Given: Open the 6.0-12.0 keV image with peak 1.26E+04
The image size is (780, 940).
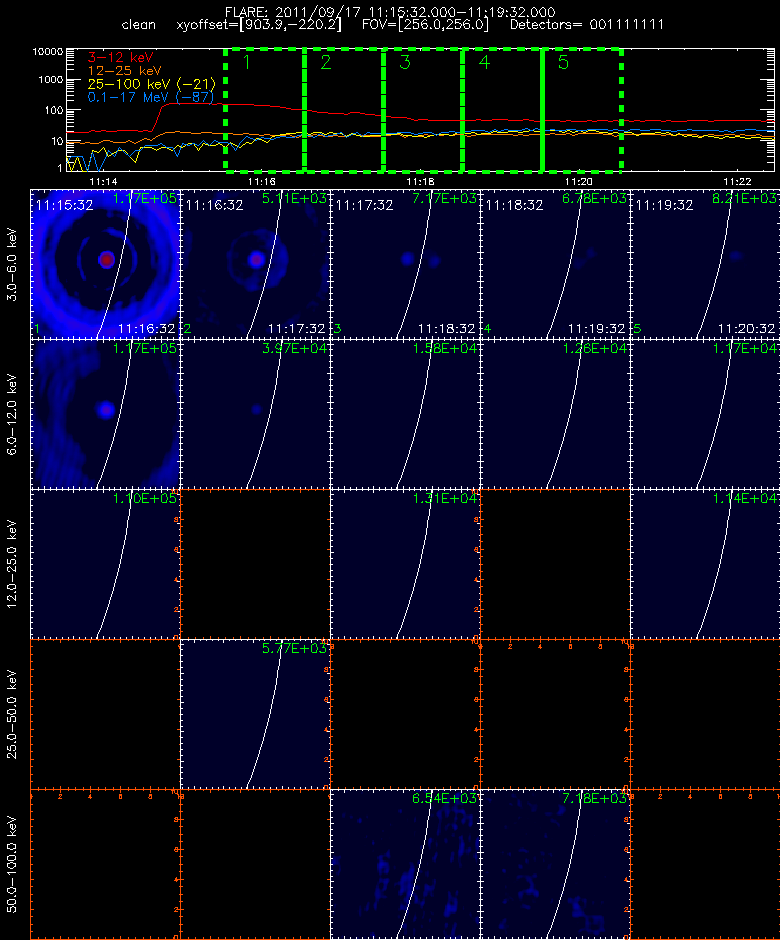Looking at the screenshot, I should [x=555, y=414].
